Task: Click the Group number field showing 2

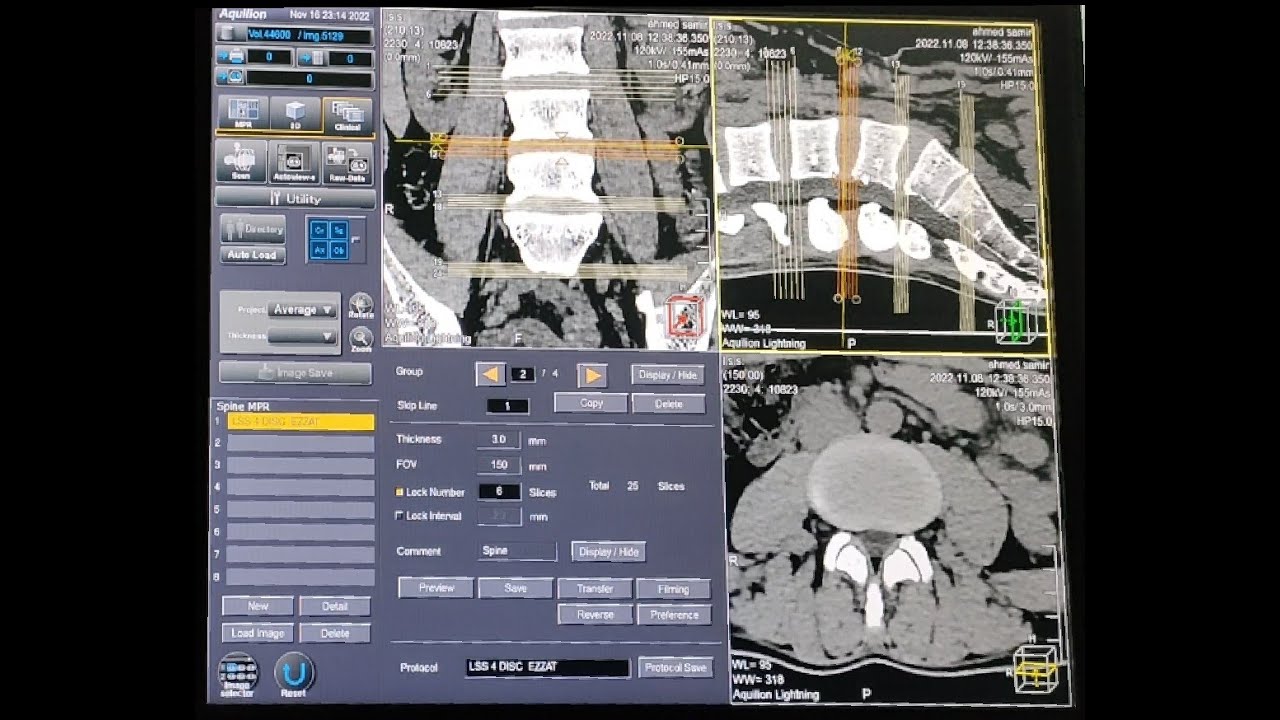Action: point(523,374)
